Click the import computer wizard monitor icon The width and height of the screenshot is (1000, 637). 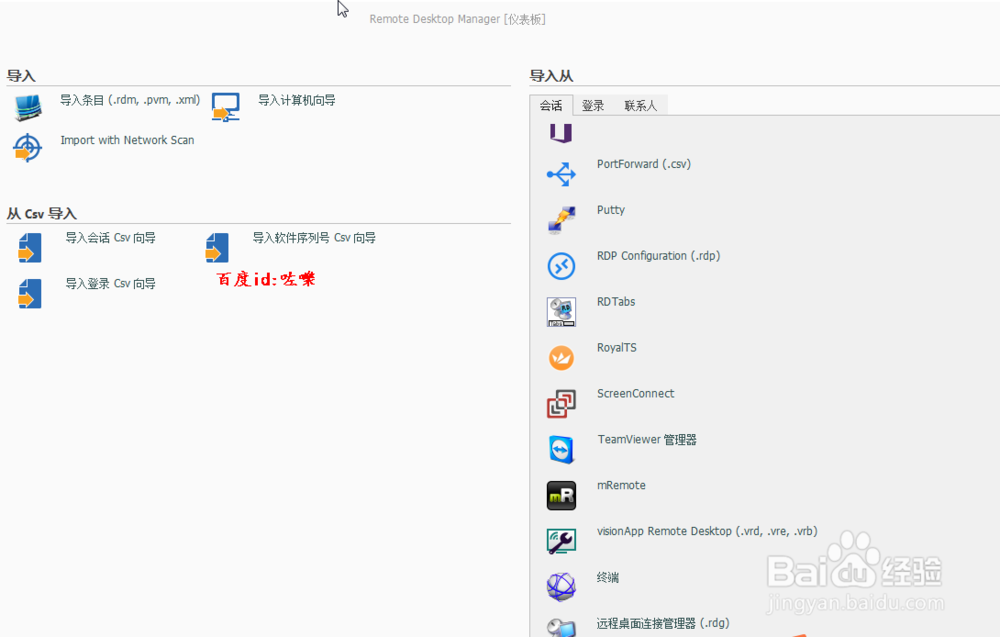click(226, 107)
